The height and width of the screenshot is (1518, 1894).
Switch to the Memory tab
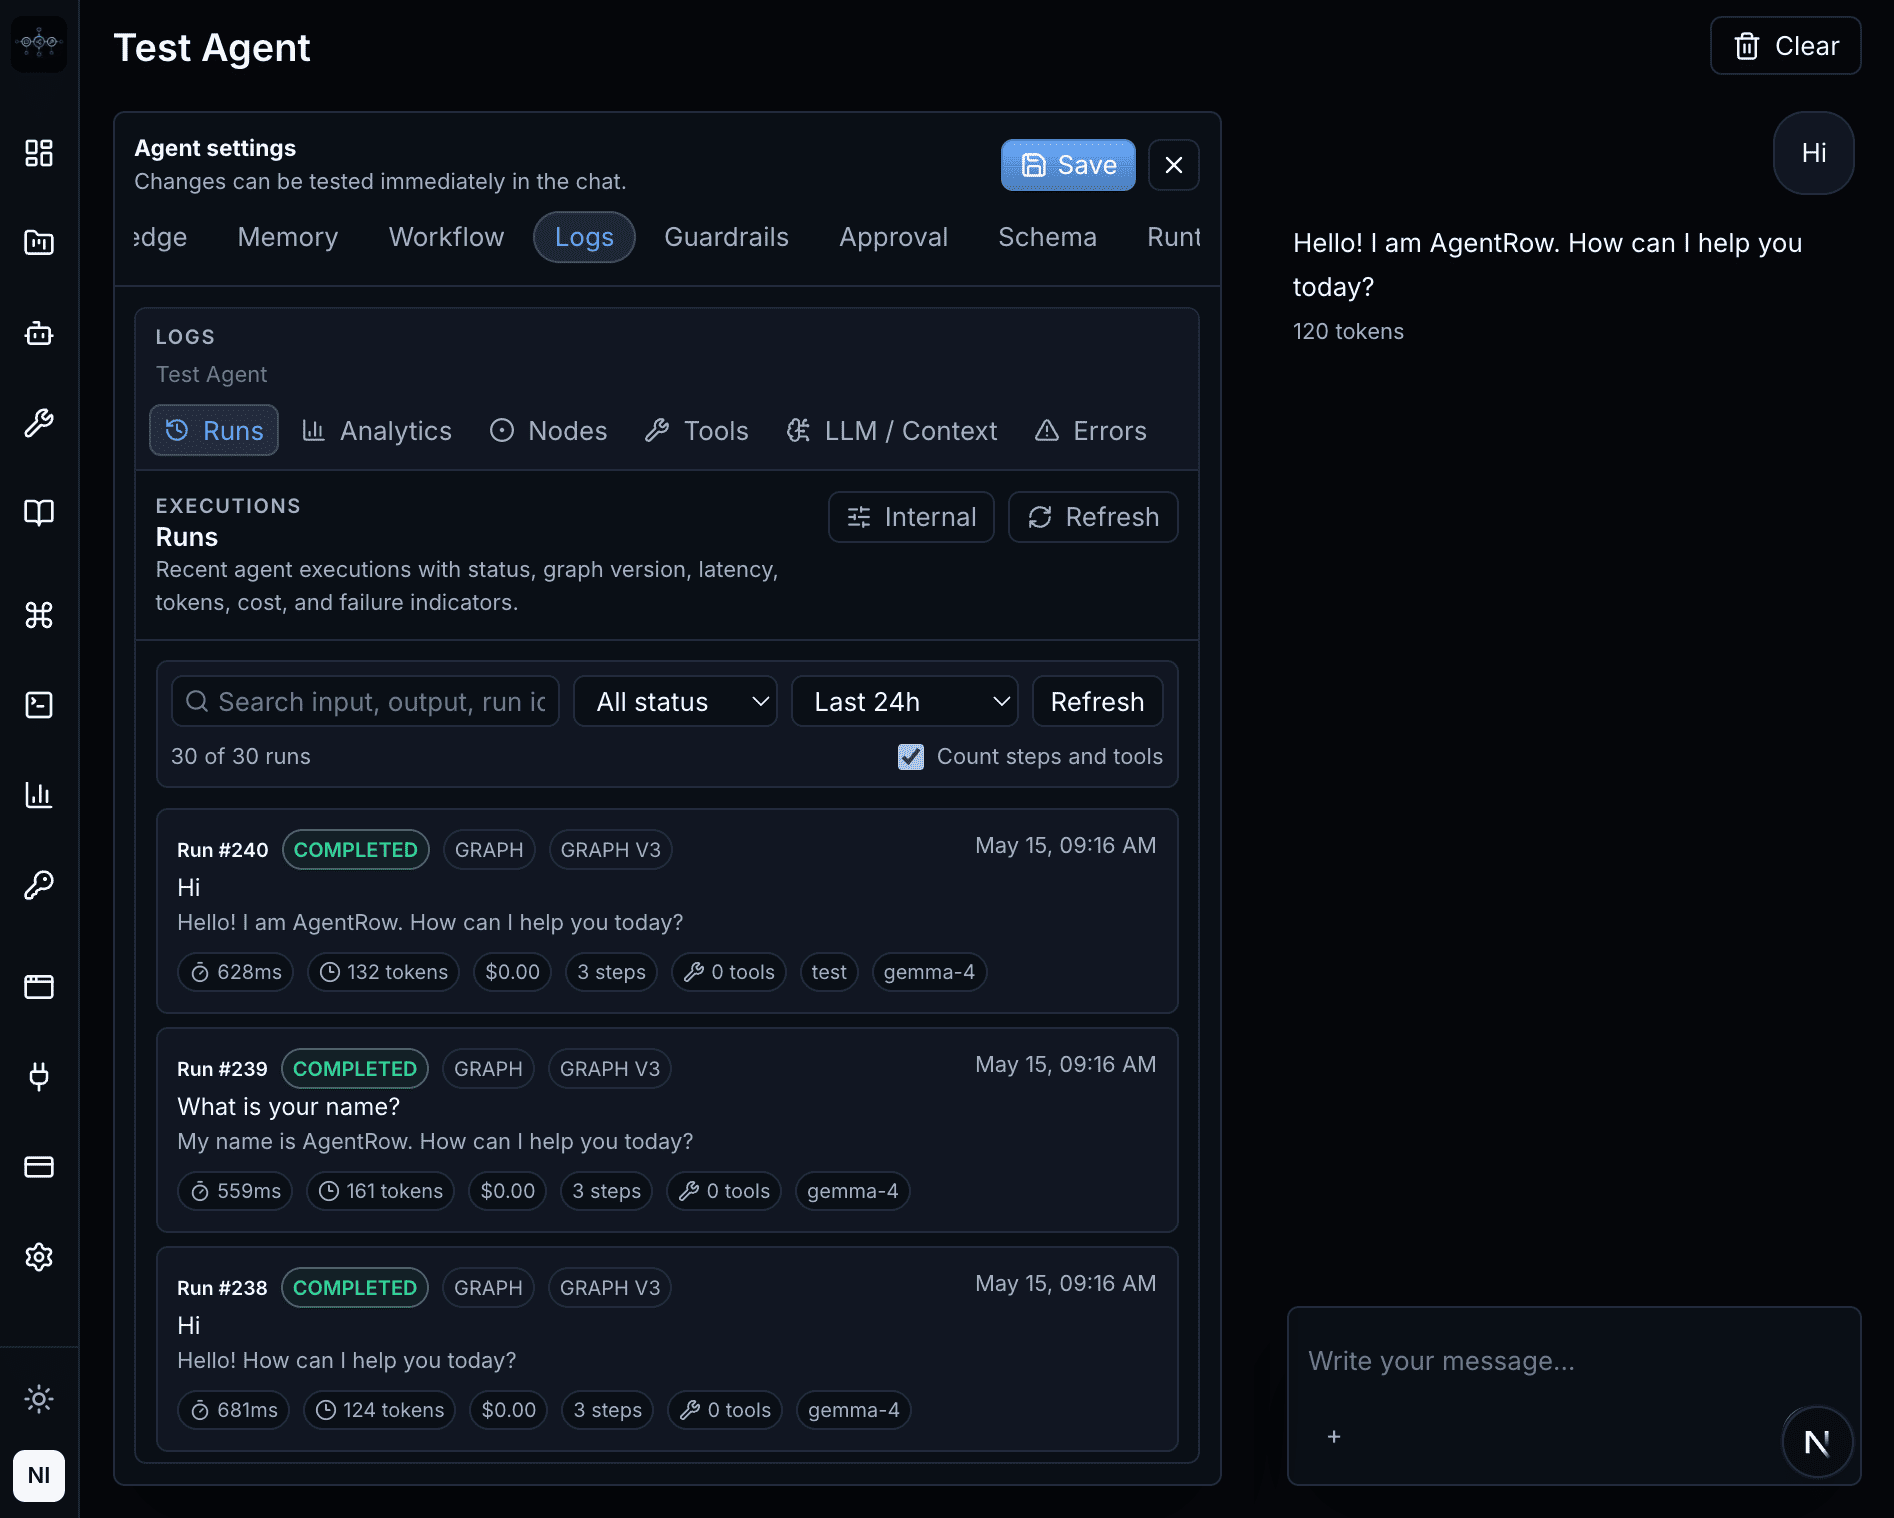288,237
